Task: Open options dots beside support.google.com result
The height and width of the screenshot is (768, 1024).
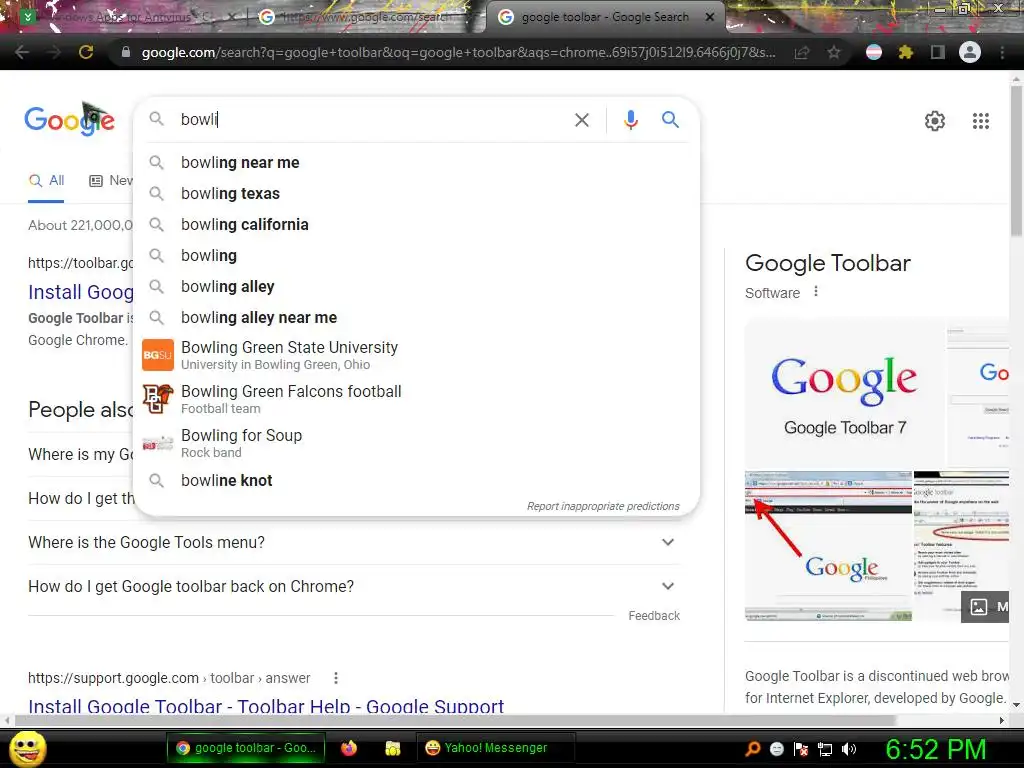Action: 336,678
